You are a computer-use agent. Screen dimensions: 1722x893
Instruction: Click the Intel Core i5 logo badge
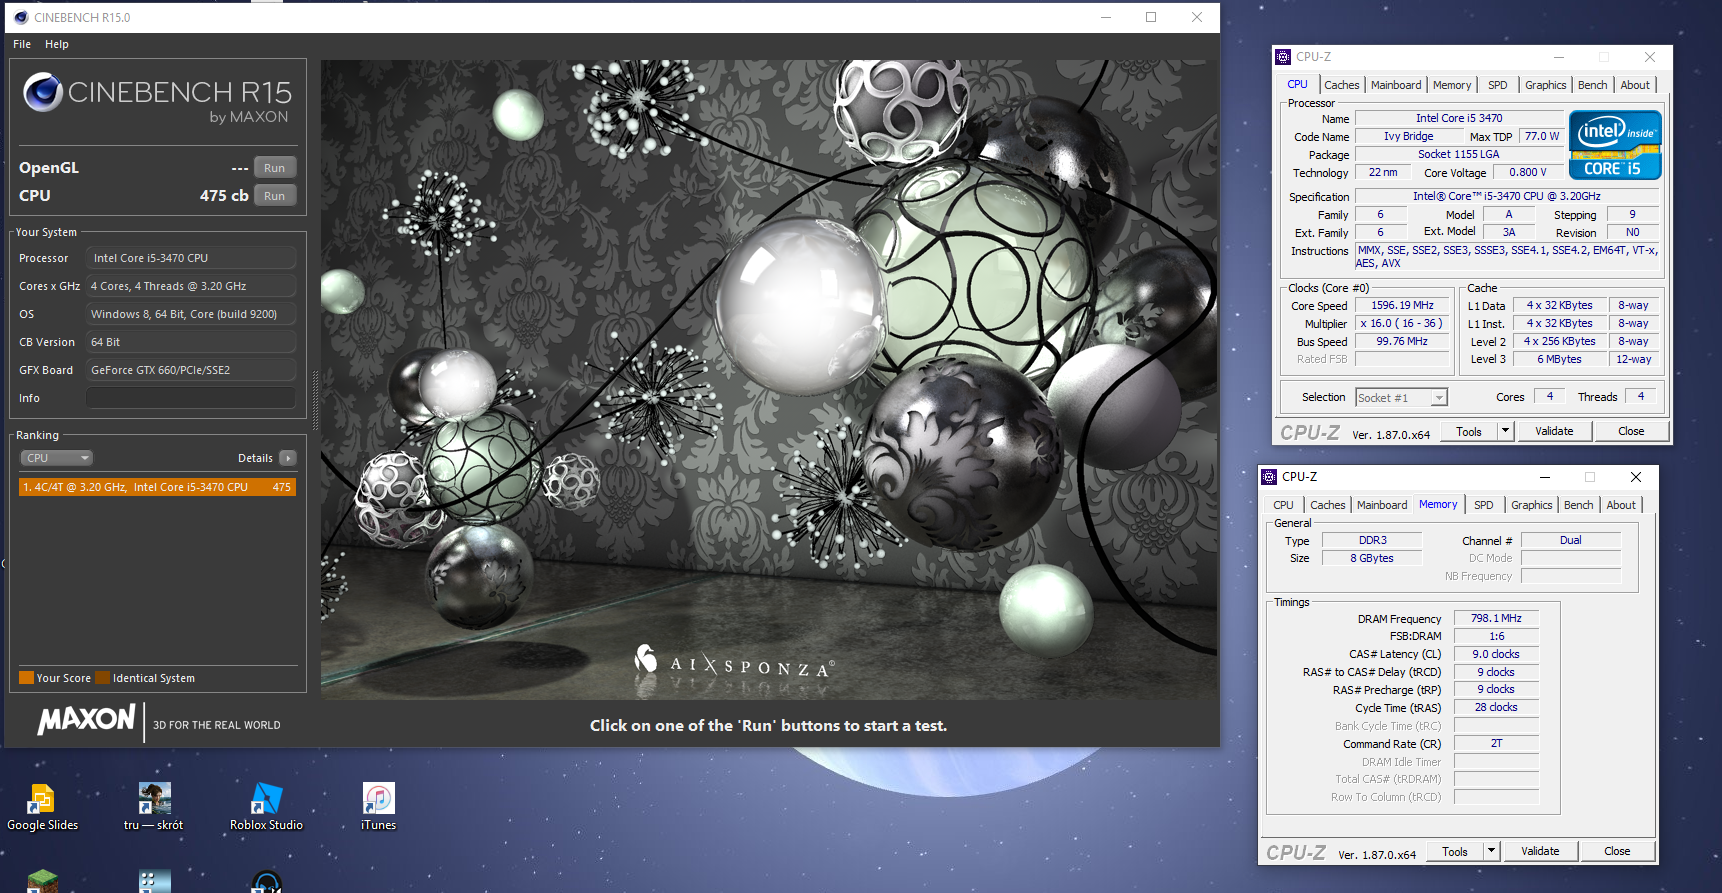(1614, 145)
